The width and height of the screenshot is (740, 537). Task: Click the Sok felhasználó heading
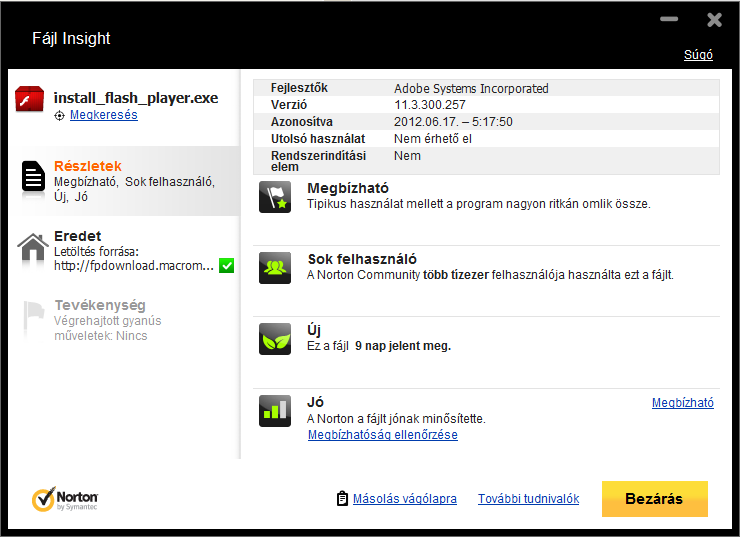(x=362, y=259)
